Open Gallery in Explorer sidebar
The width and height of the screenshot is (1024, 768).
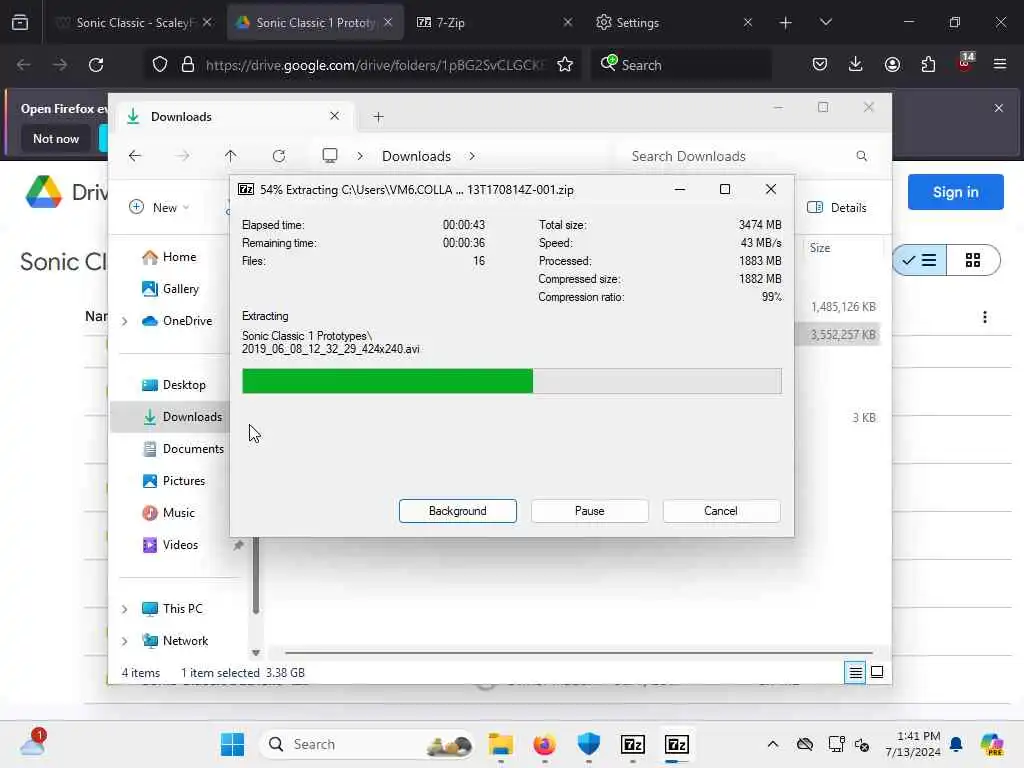point(170,289)
